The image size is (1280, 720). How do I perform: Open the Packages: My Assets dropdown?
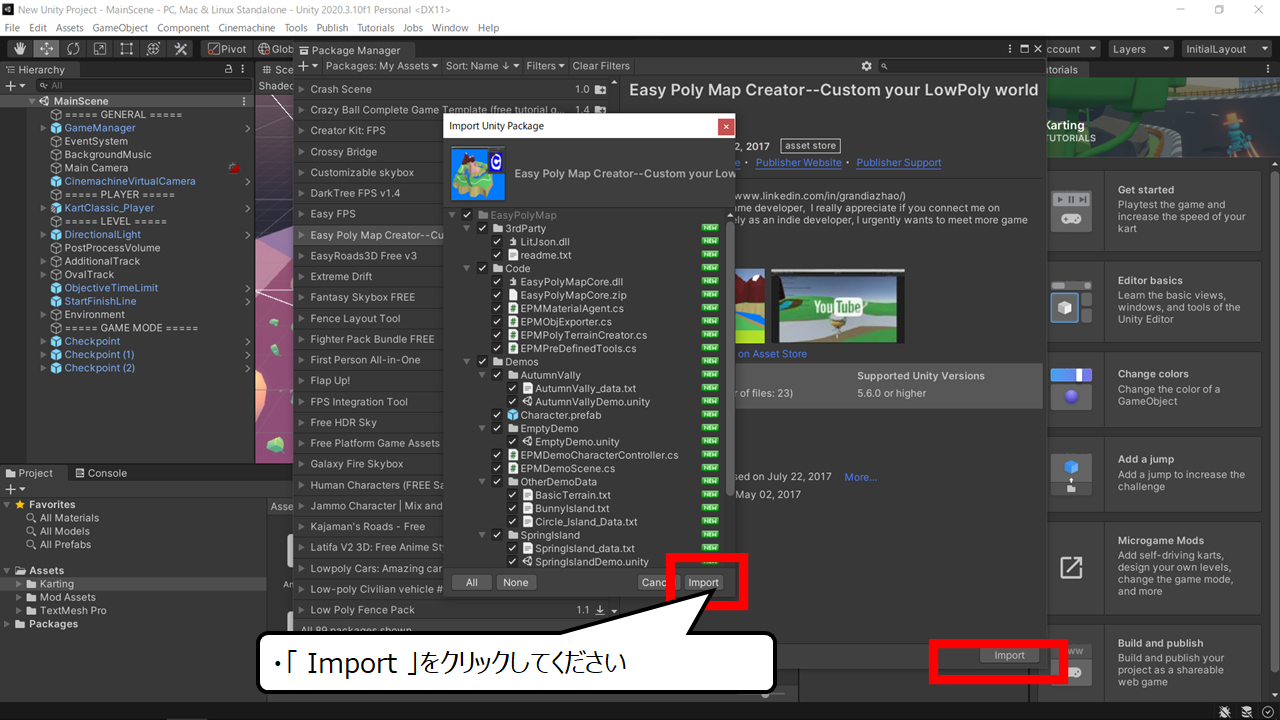382,66
